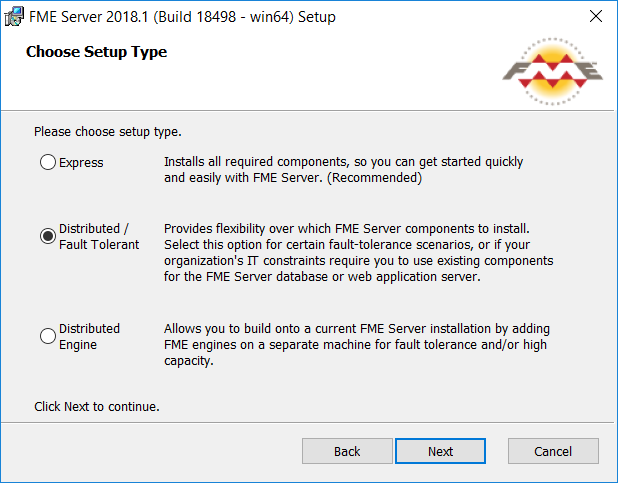The height and width of the screenshot is (483, 618).
Task: Cancel the FME Server installation
Action: coord(553,451)
